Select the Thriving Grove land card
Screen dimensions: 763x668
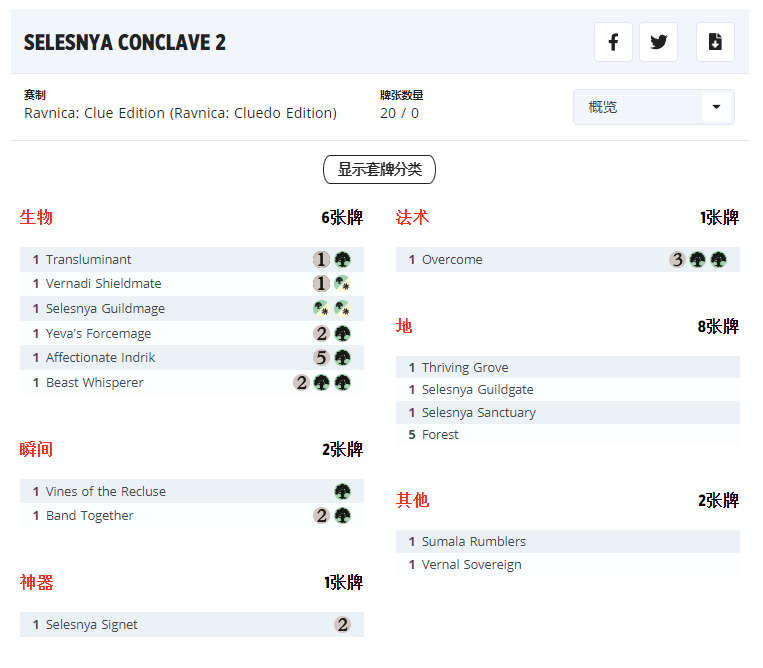464,368
